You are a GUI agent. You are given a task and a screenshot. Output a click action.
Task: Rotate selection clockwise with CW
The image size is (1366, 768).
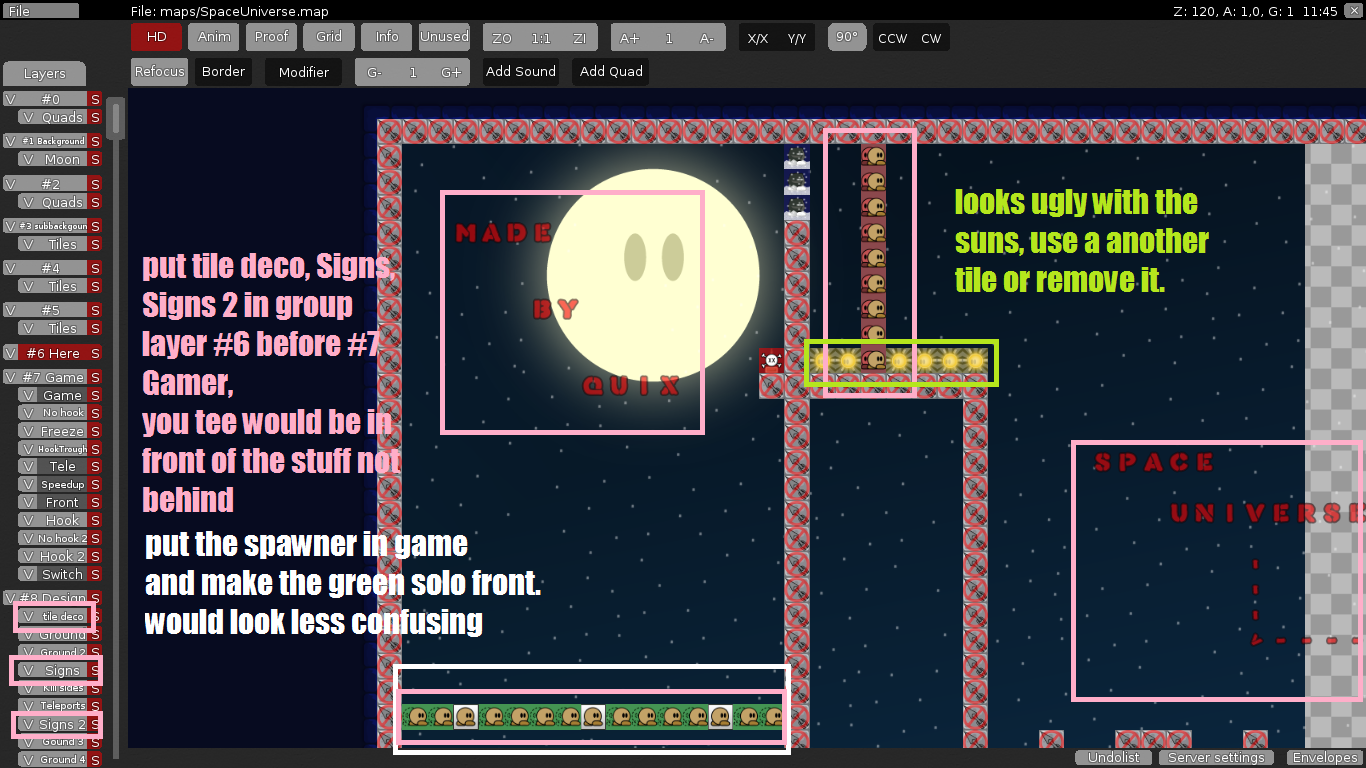[931, 38]
